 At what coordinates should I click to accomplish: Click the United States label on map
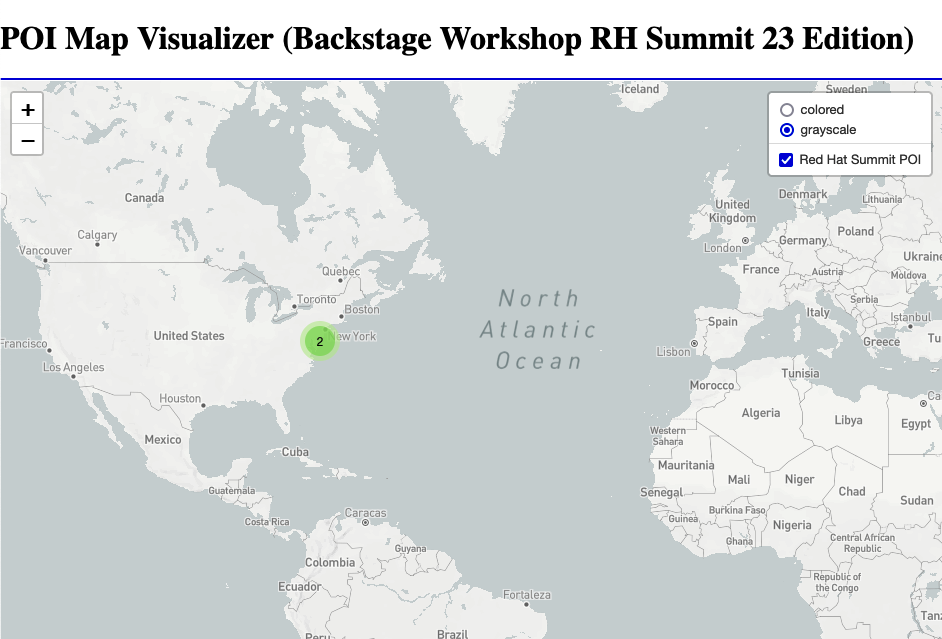click(x=189, y=336)
